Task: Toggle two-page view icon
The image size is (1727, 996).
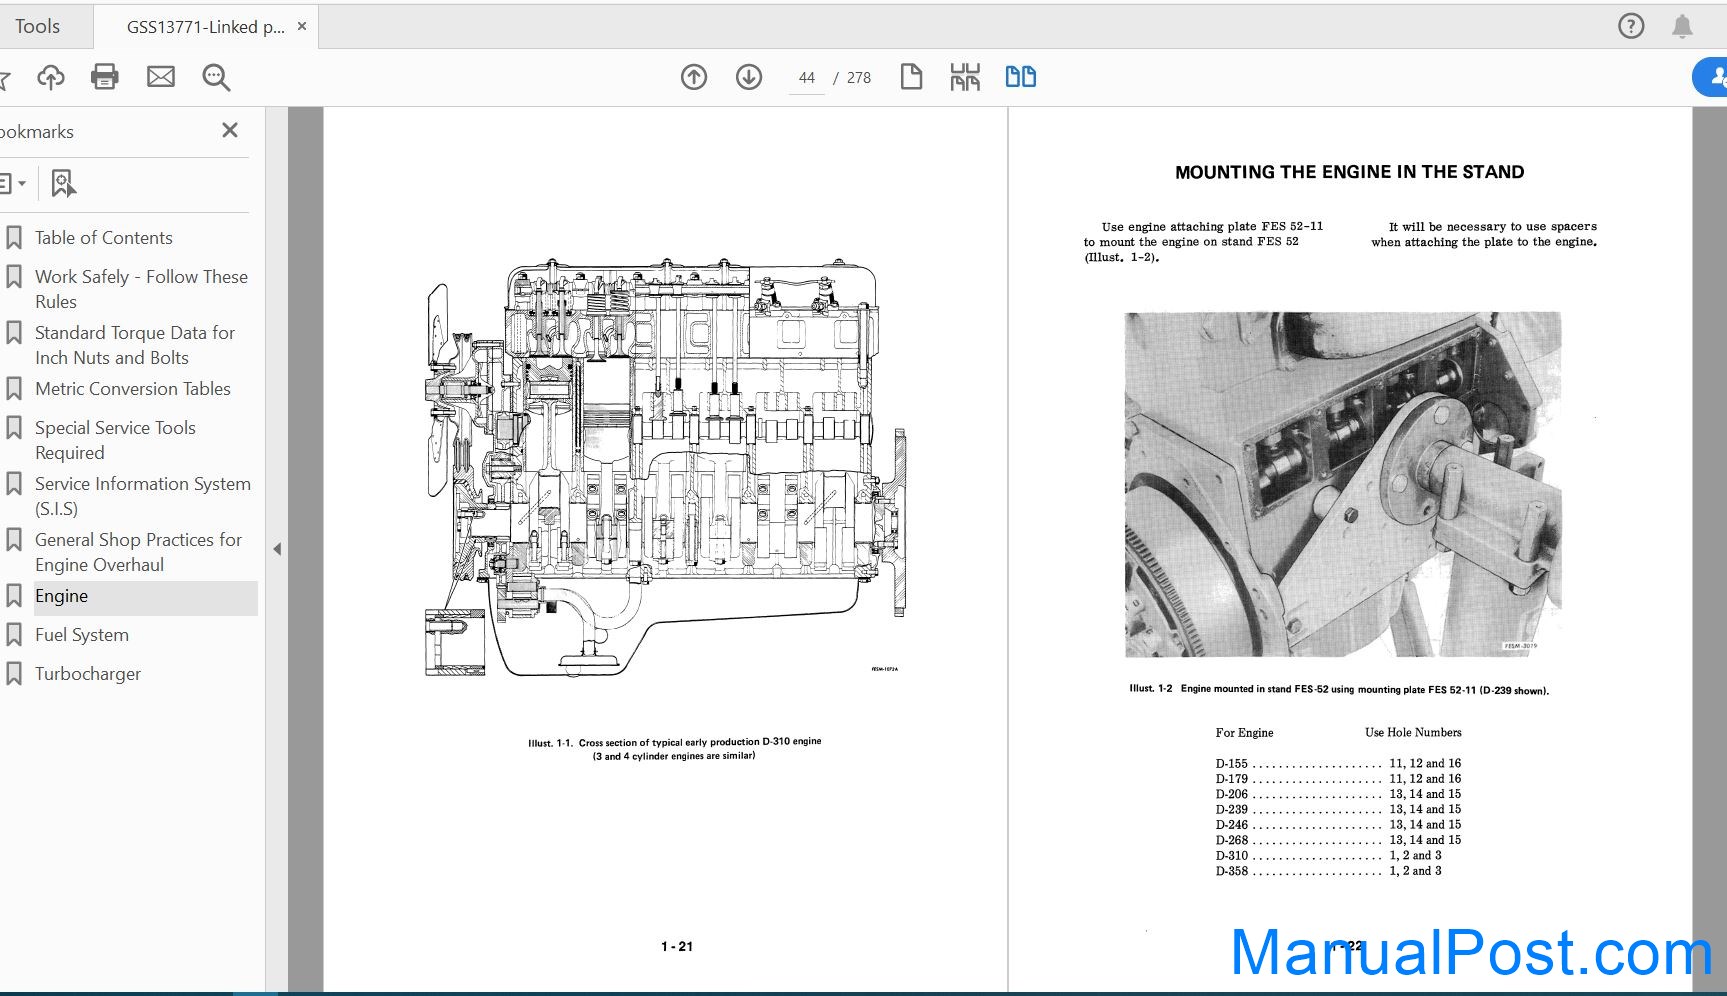Action: point(1021,77)
